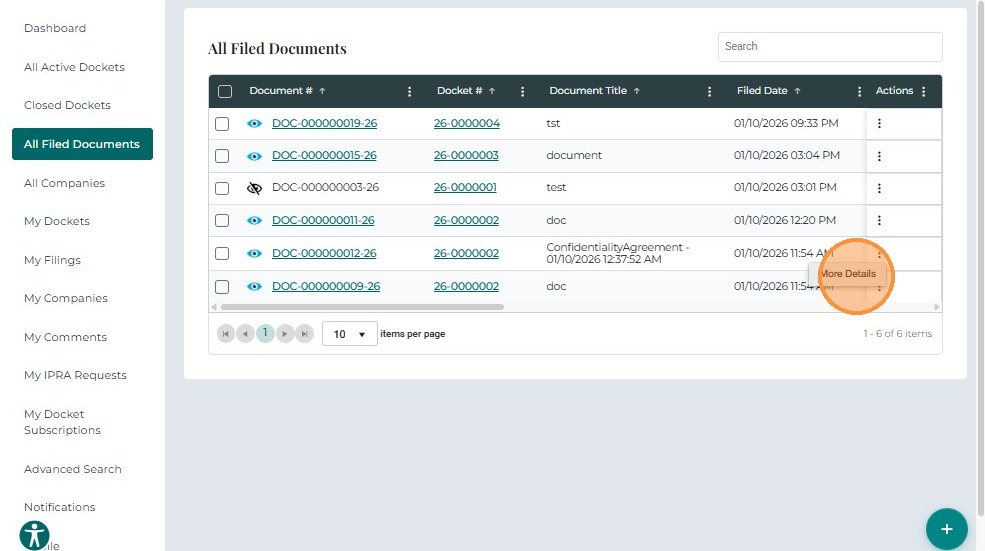Check the select-all header checkbox
The image size is (985, 551).
(225, 92)
